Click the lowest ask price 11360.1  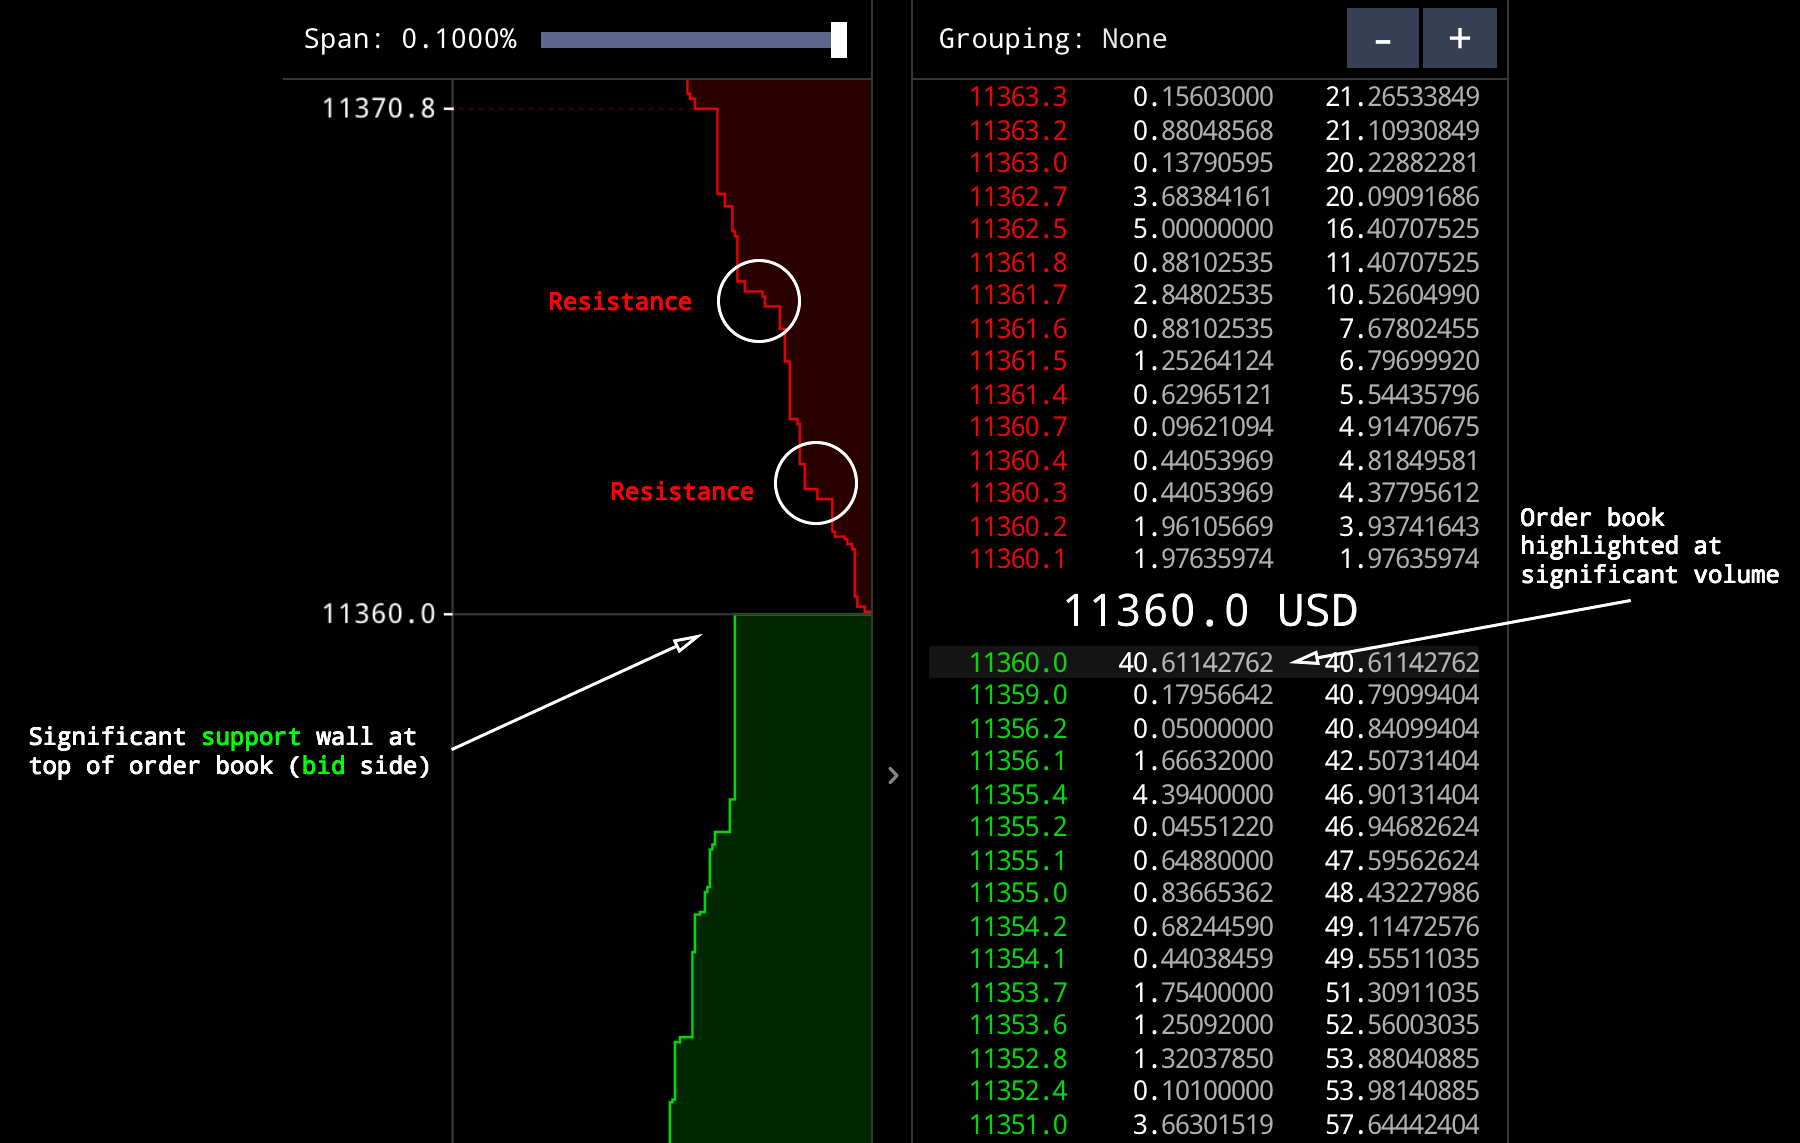point(1018,559)
